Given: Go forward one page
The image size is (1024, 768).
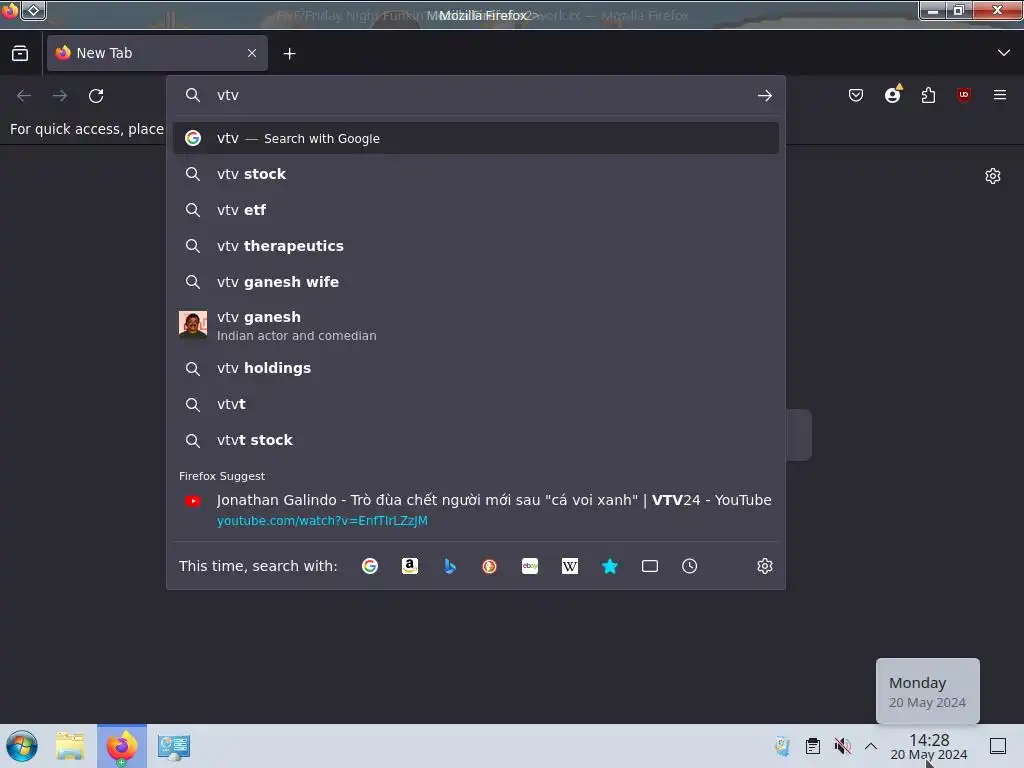Looking at the screenshot, I should tap(60, 96).
